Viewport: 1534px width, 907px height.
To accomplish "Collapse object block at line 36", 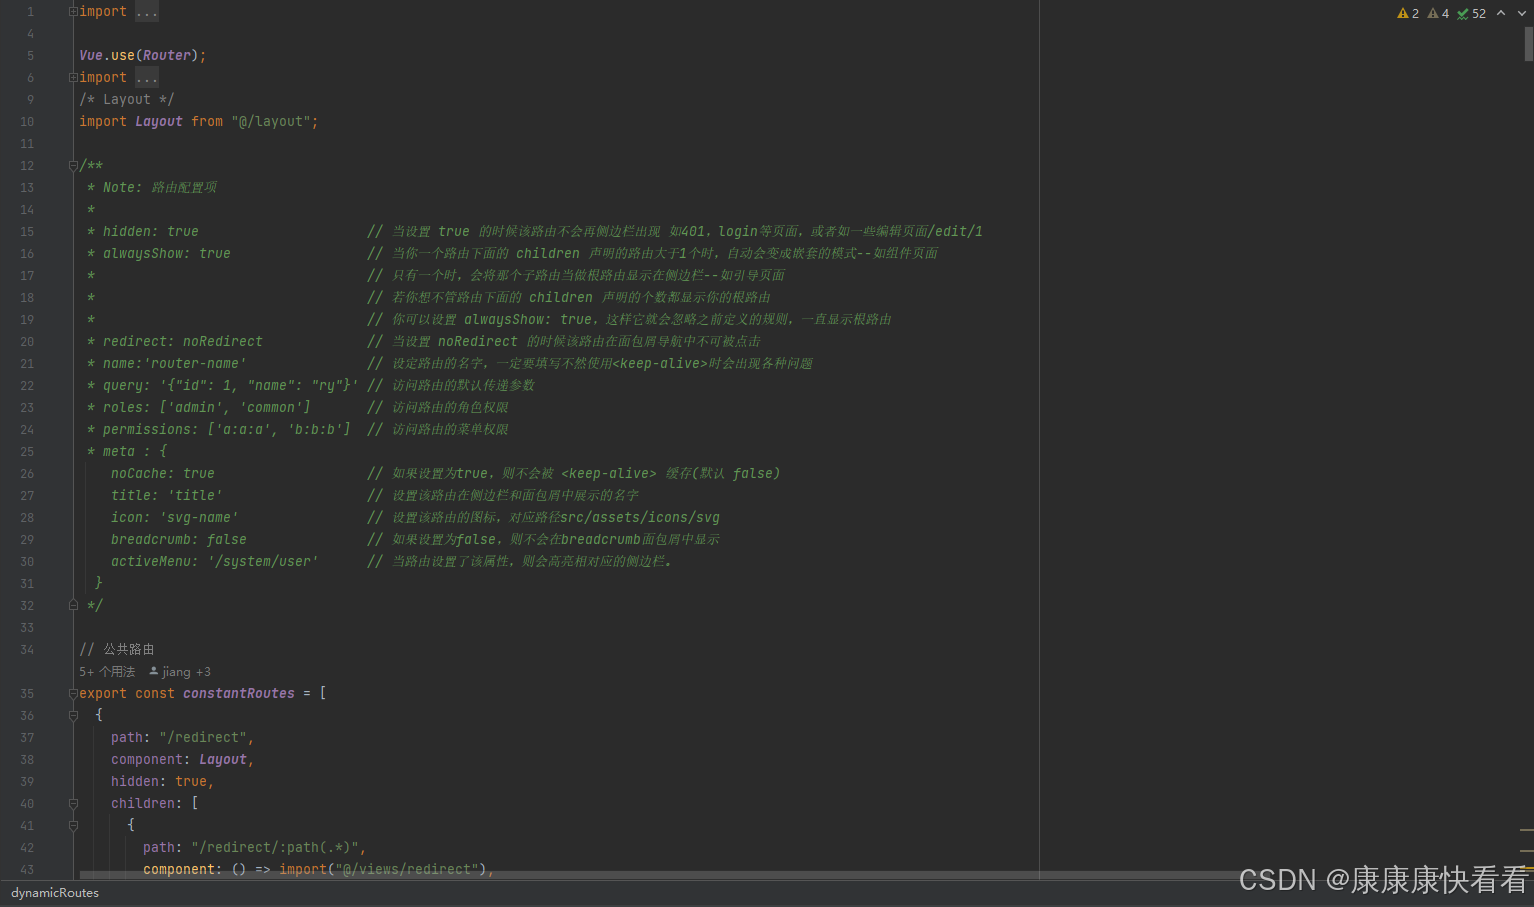I will pyautogui.click(x=73, y=716).
